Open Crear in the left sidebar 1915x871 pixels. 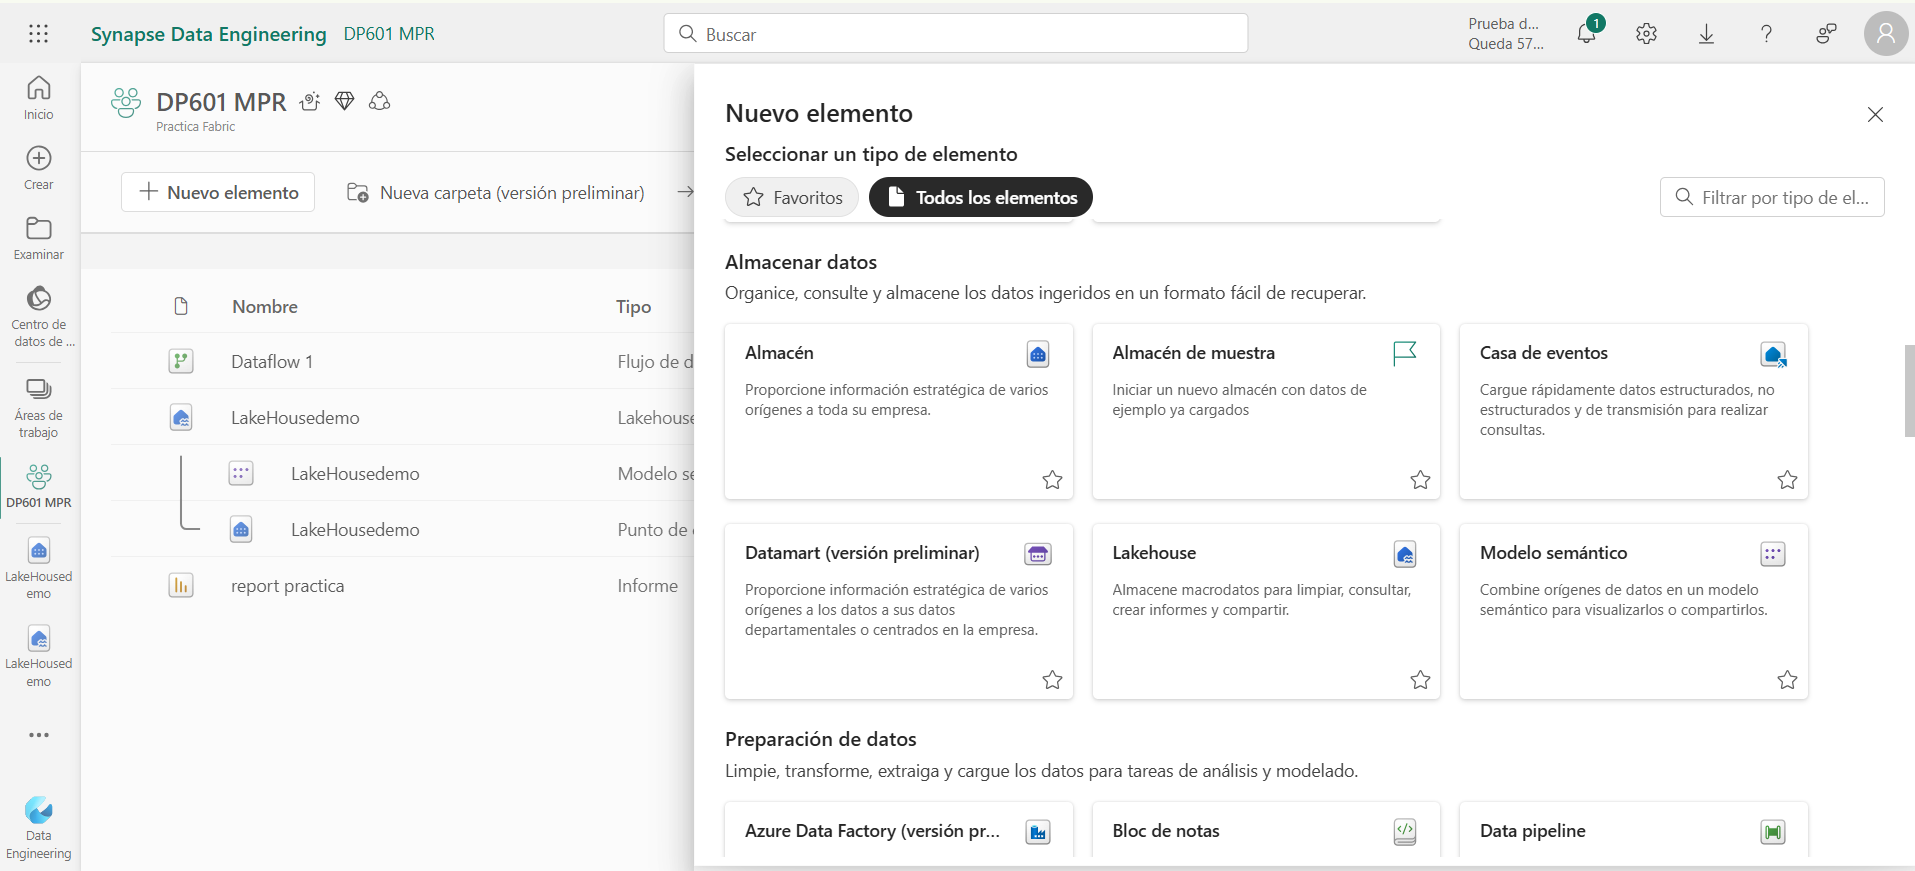(x=39, y=168)
